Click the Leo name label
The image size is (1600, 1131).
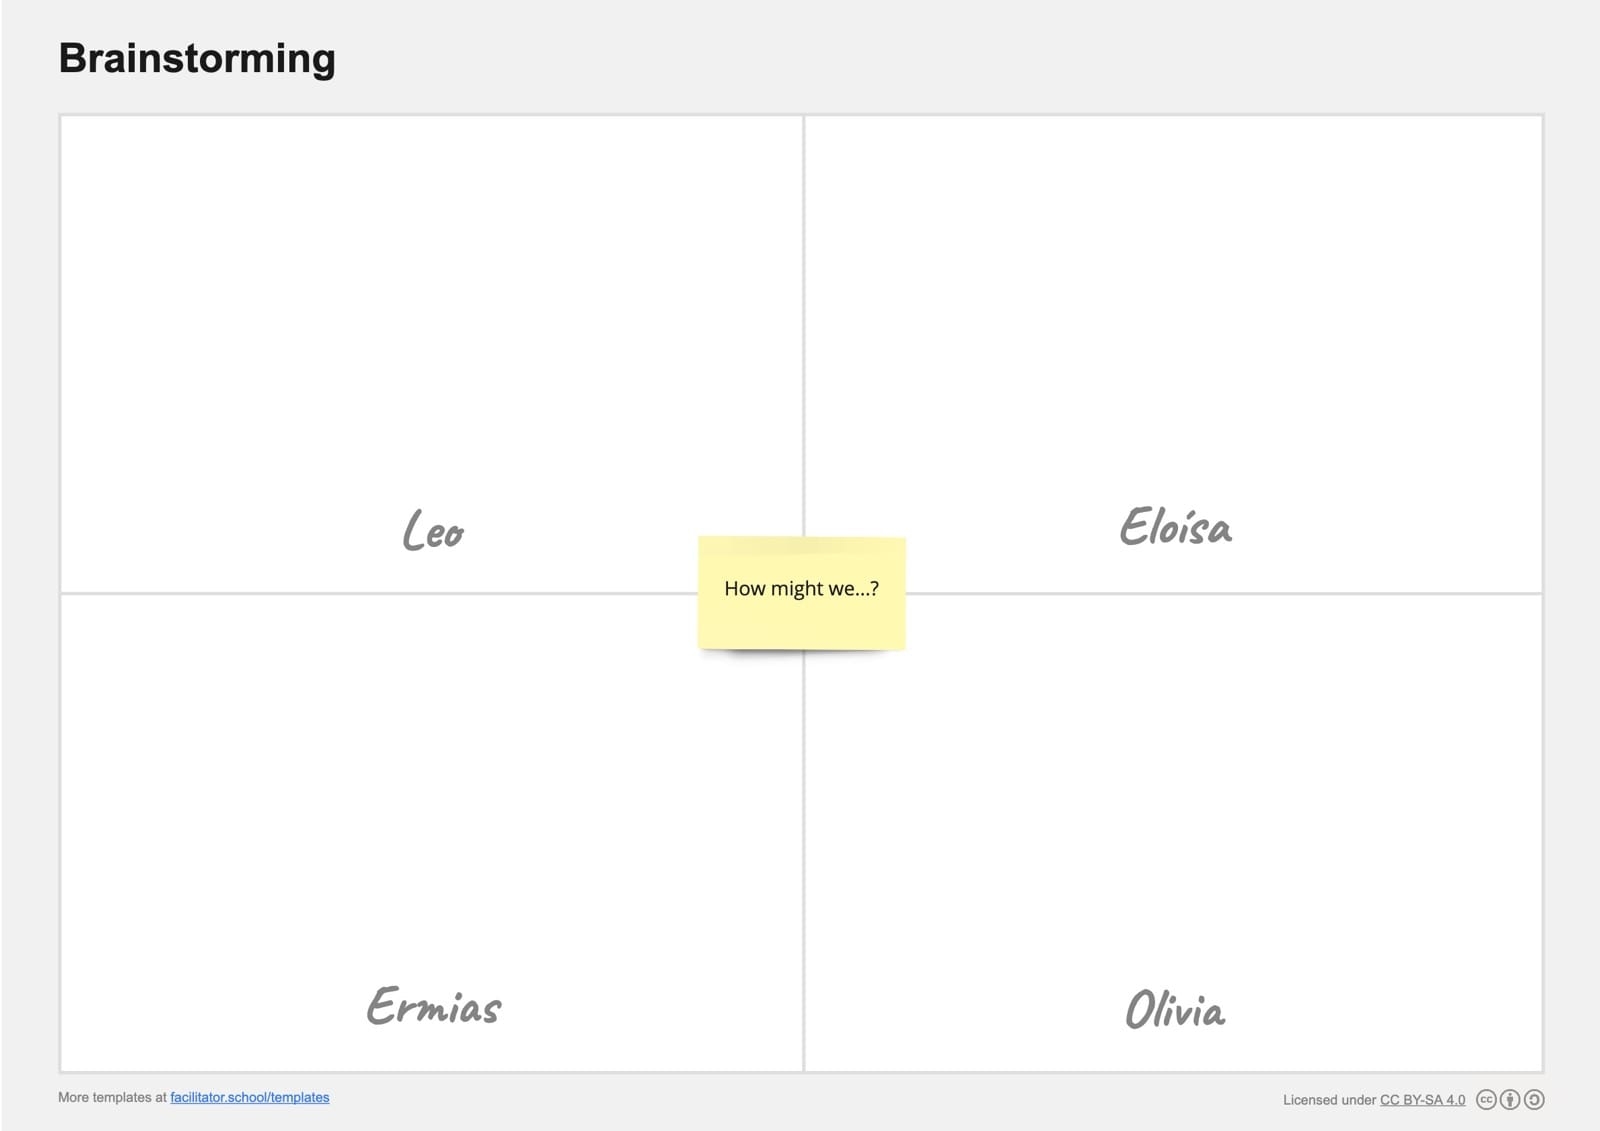pos(433,530)
